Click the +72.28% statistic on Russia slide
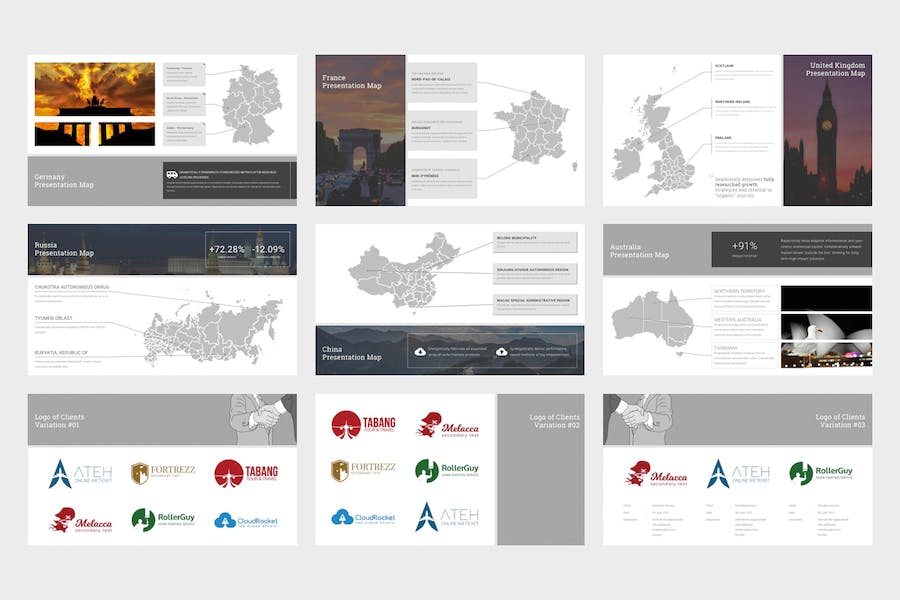The width and height of the screenshot is (900, 600). [x=226, y=249]
